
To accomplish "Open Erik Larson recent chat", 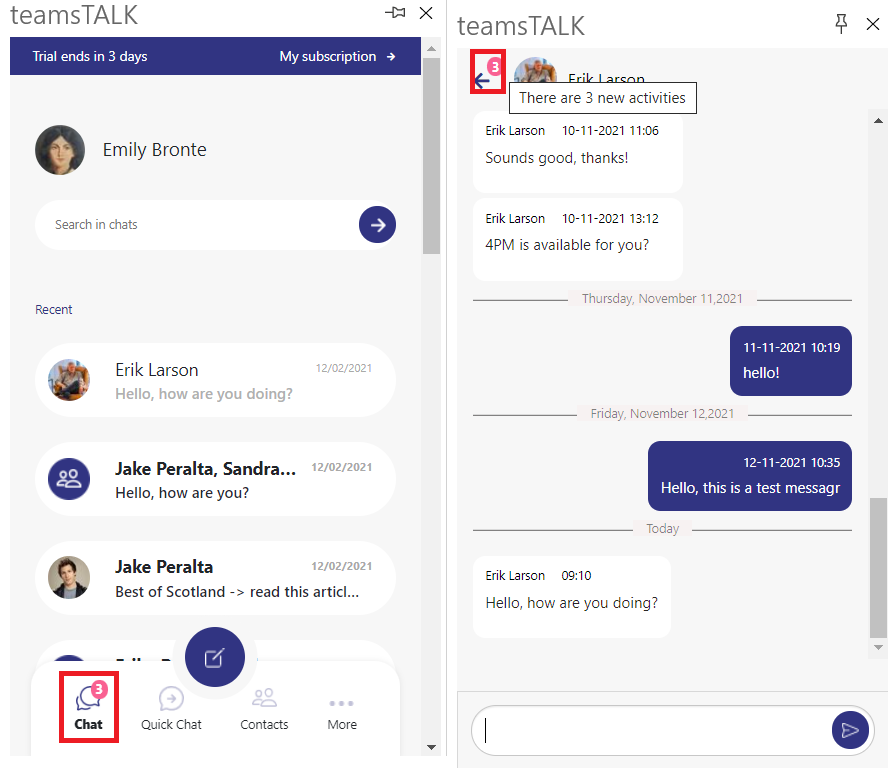I will 215,380.
